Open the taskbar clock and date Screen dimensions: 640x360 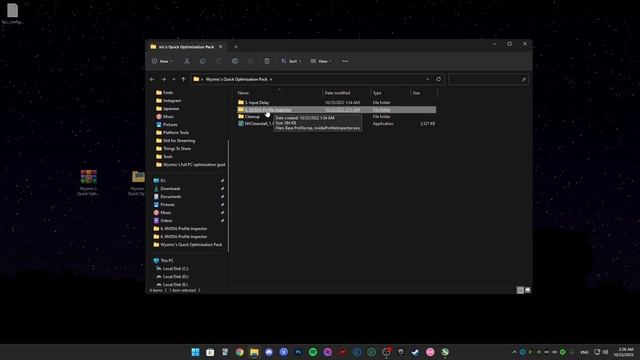pos(624,352)
